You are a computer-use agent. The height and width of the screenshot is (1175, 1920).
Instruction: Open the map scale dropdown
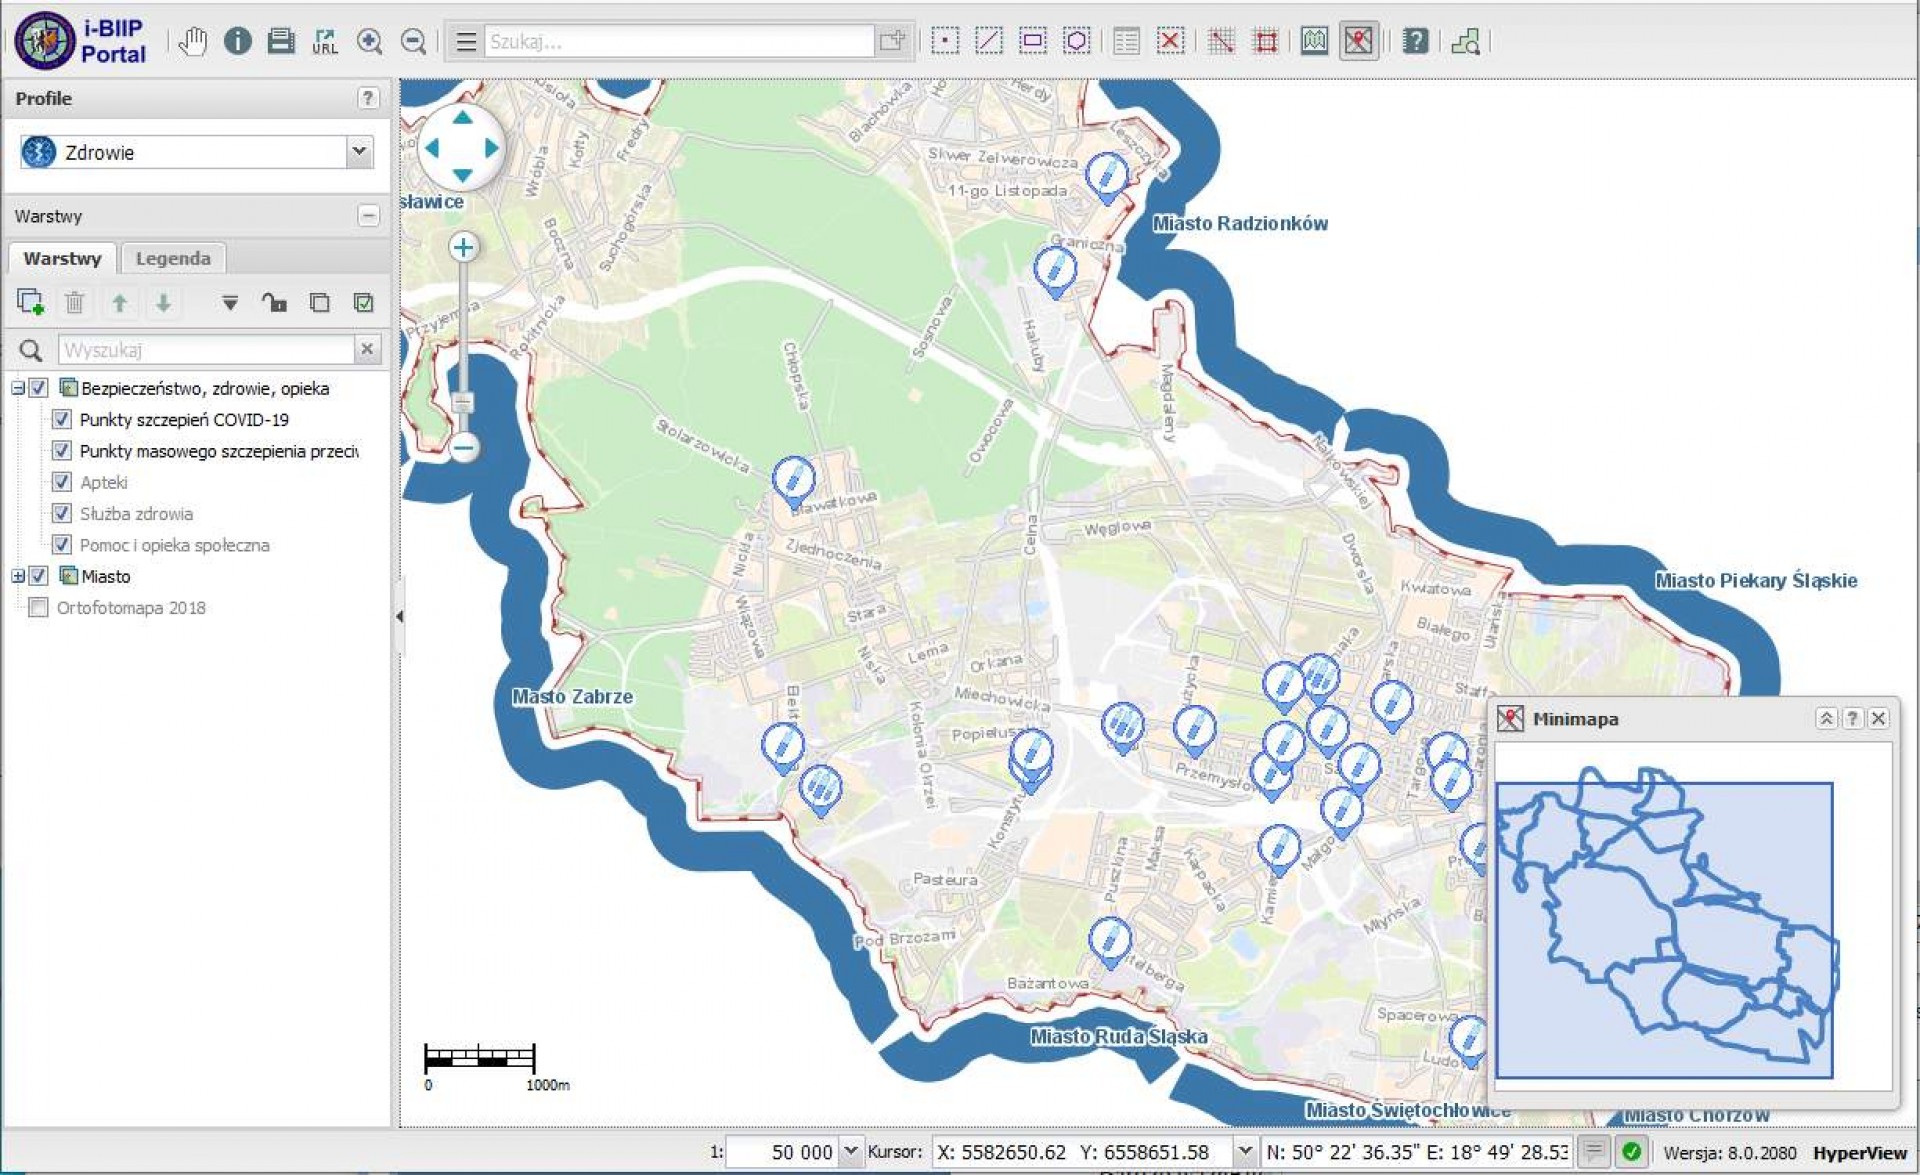click(x=851, y=1151)
